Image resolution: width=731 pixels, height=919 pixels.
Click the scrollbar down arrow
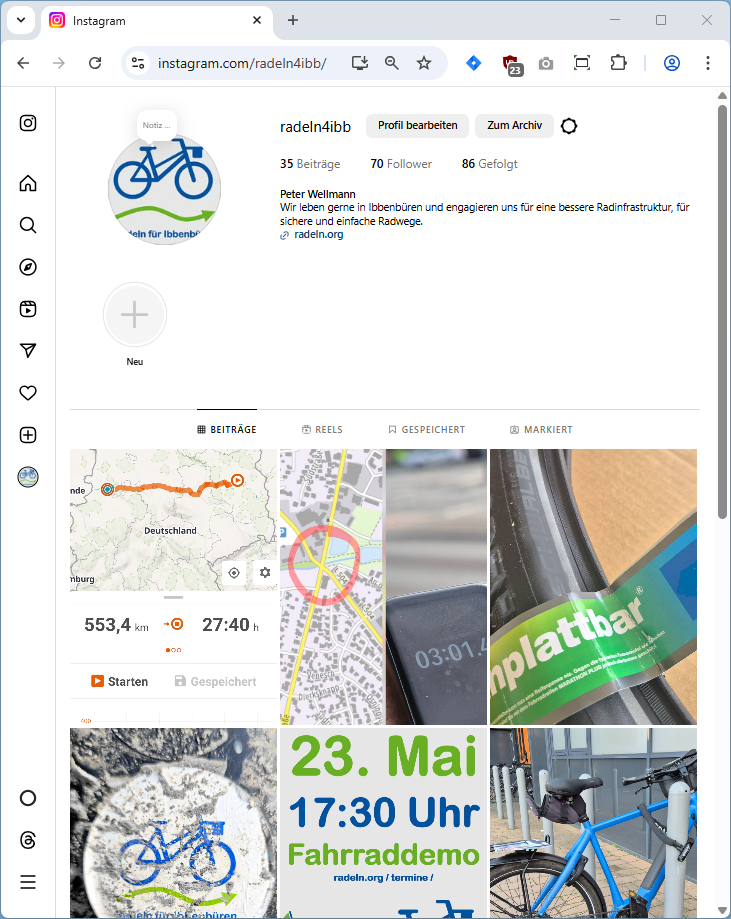tap(722, 910)
